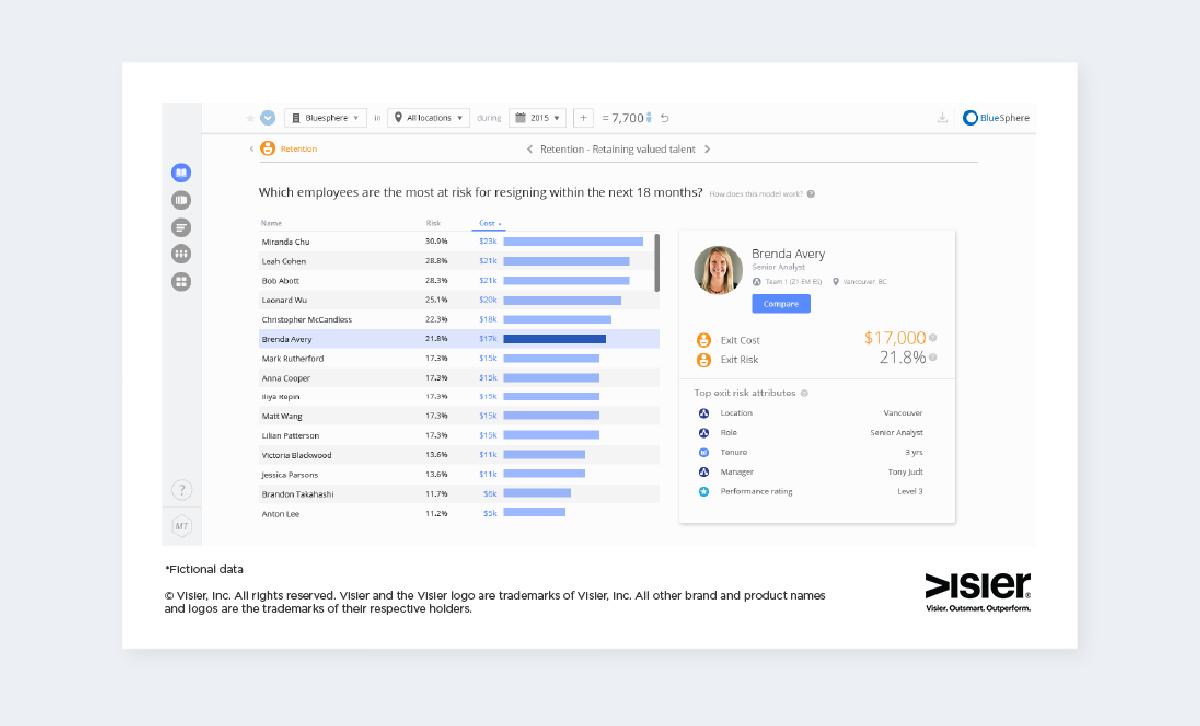Select employee Matt Wang
This screenshot has height=726, width=1200.
coord(282,416)
